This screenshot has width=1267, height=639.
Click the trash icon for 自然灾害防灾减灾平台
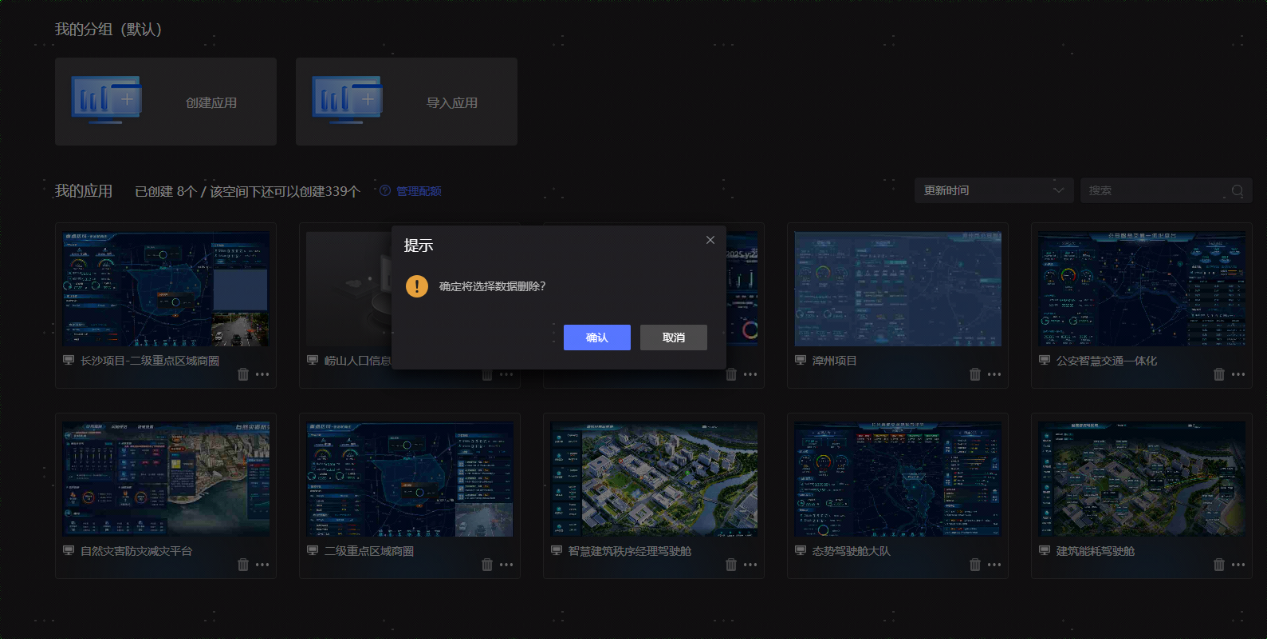click(243, 564)
